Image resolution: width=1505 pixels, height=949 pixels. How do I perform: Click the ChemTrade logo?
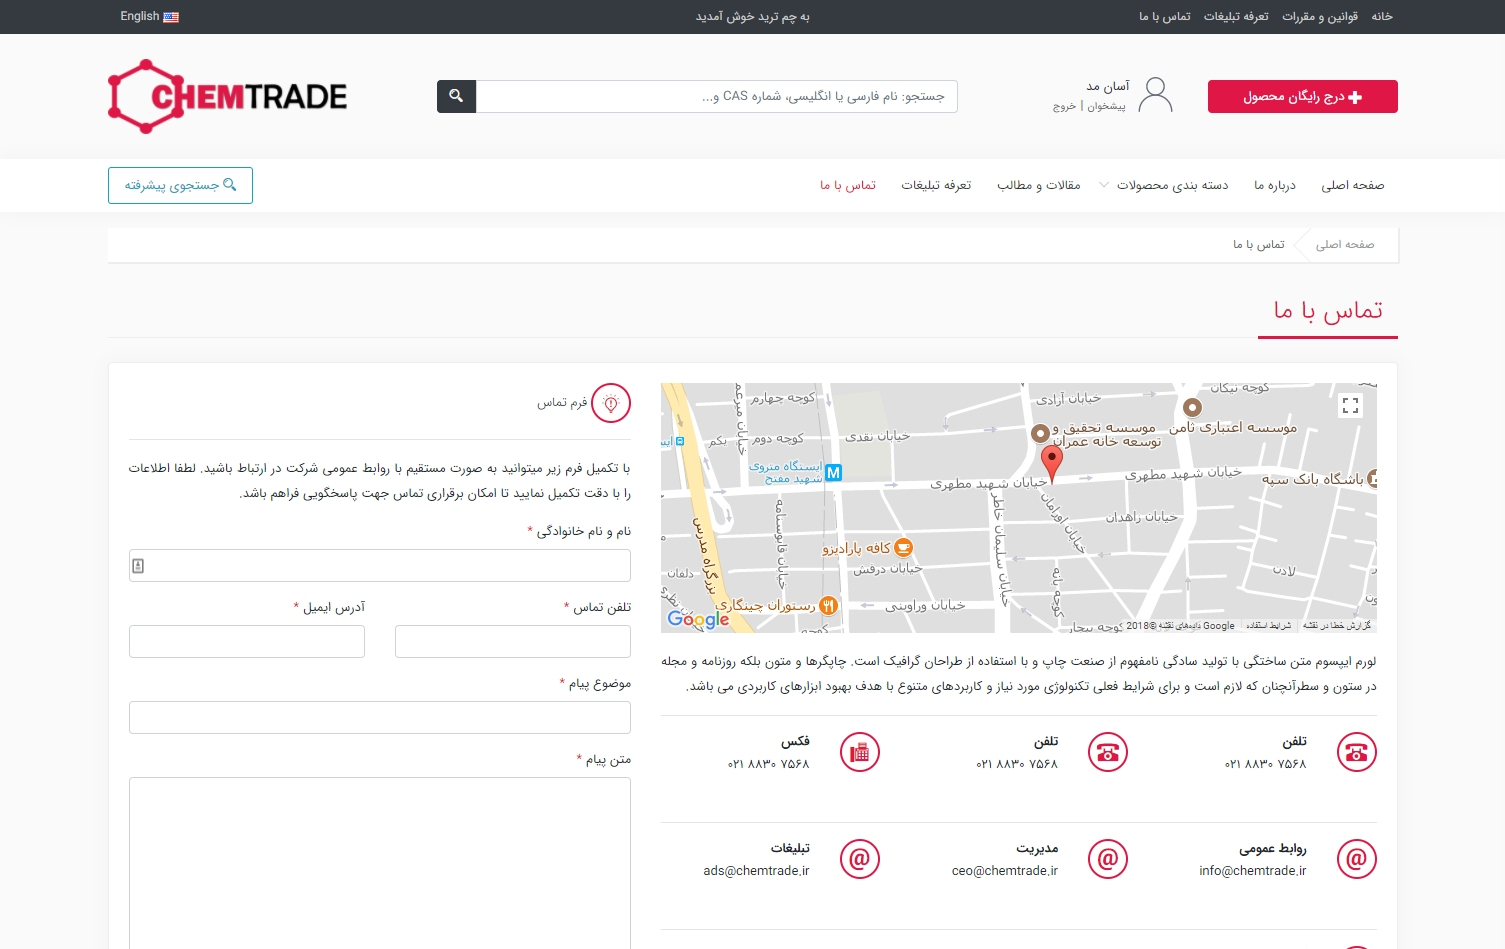[x=228, y=96]
